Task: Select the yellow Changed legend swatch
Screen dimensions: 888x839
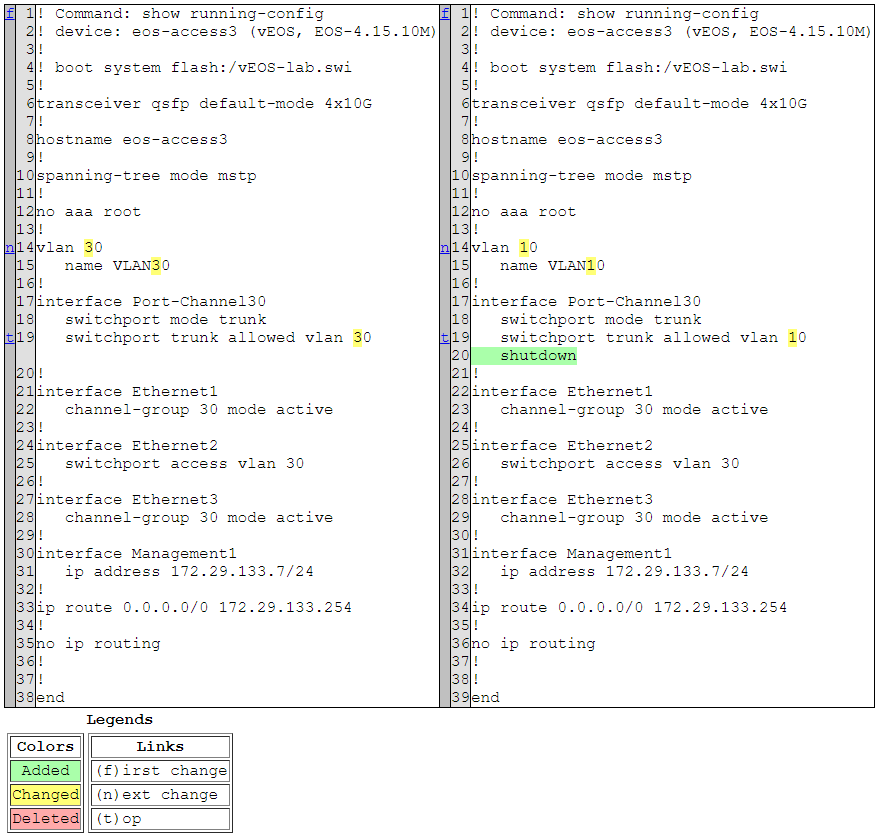Action: (x=45, y=794)
